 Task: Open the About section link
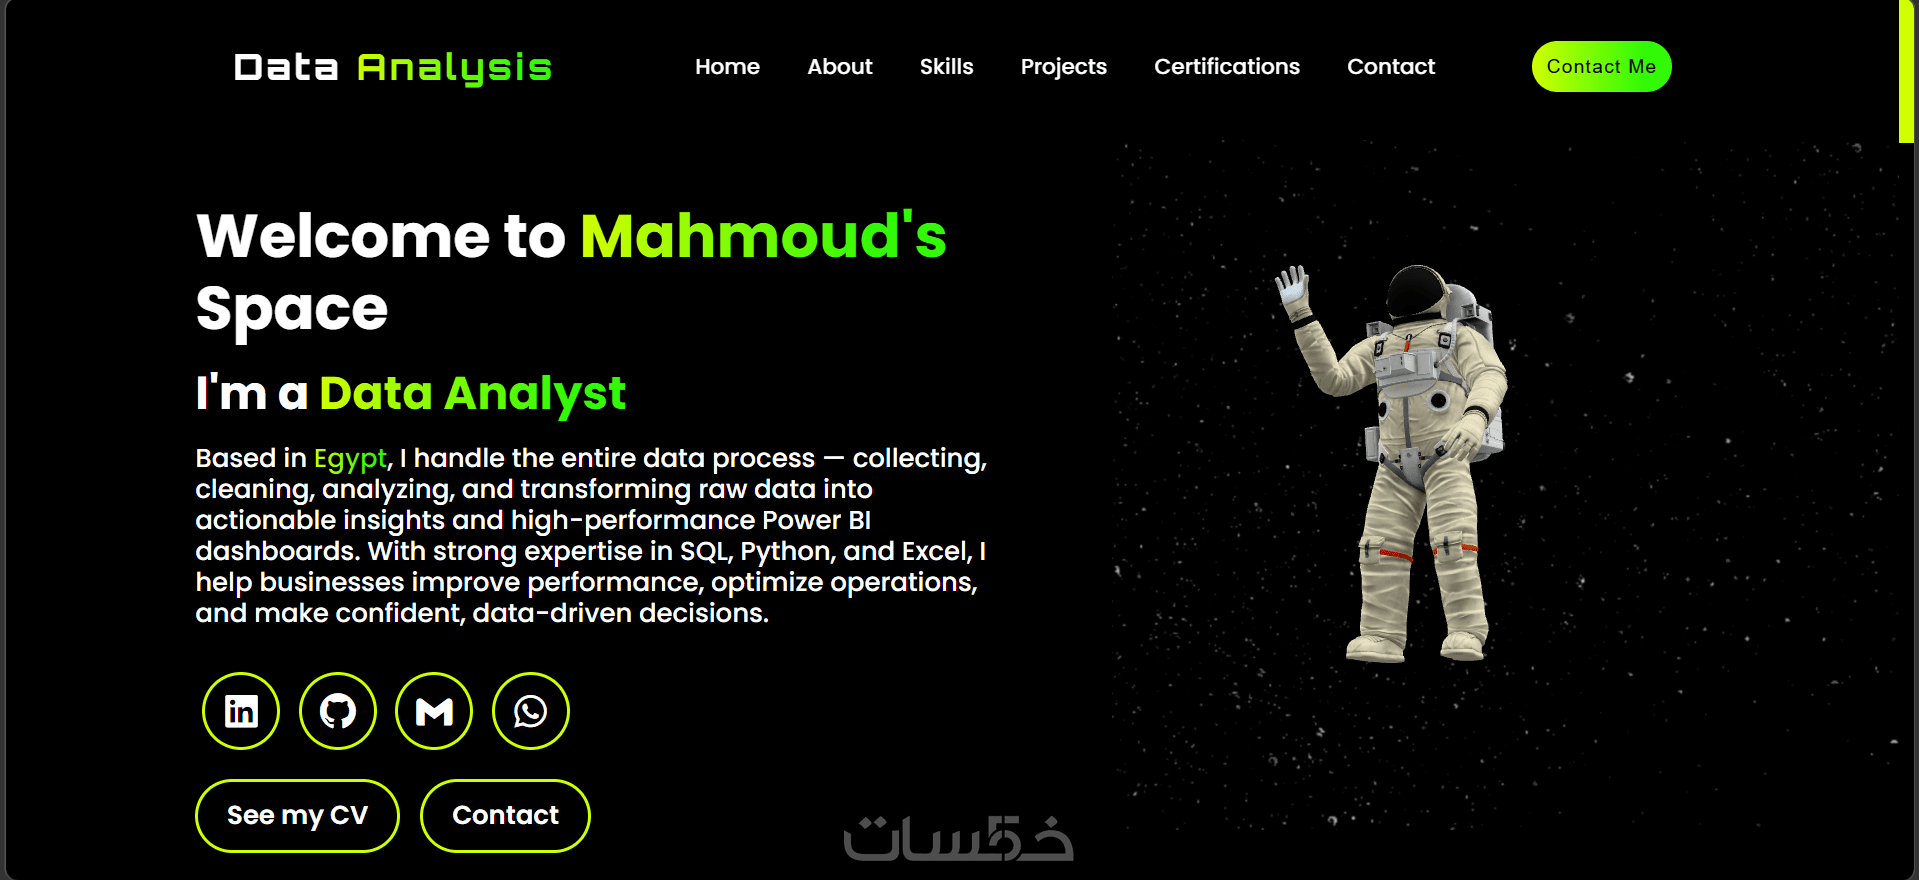tap(840, 67)
